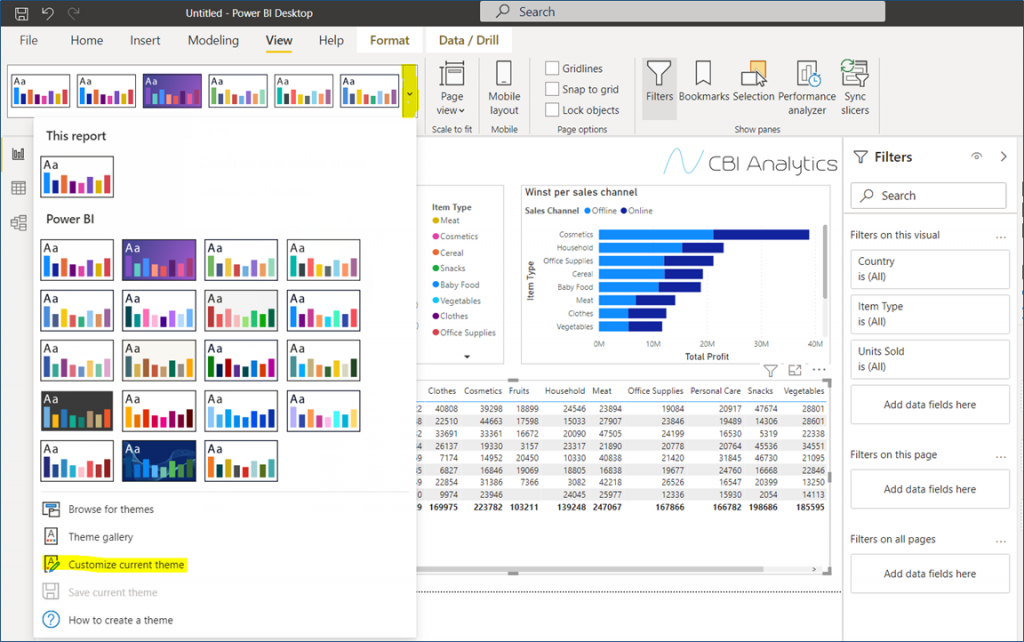
Task: Switch to the Data / Drill tab
Action: pyautogui.click(x=469, y=40)
